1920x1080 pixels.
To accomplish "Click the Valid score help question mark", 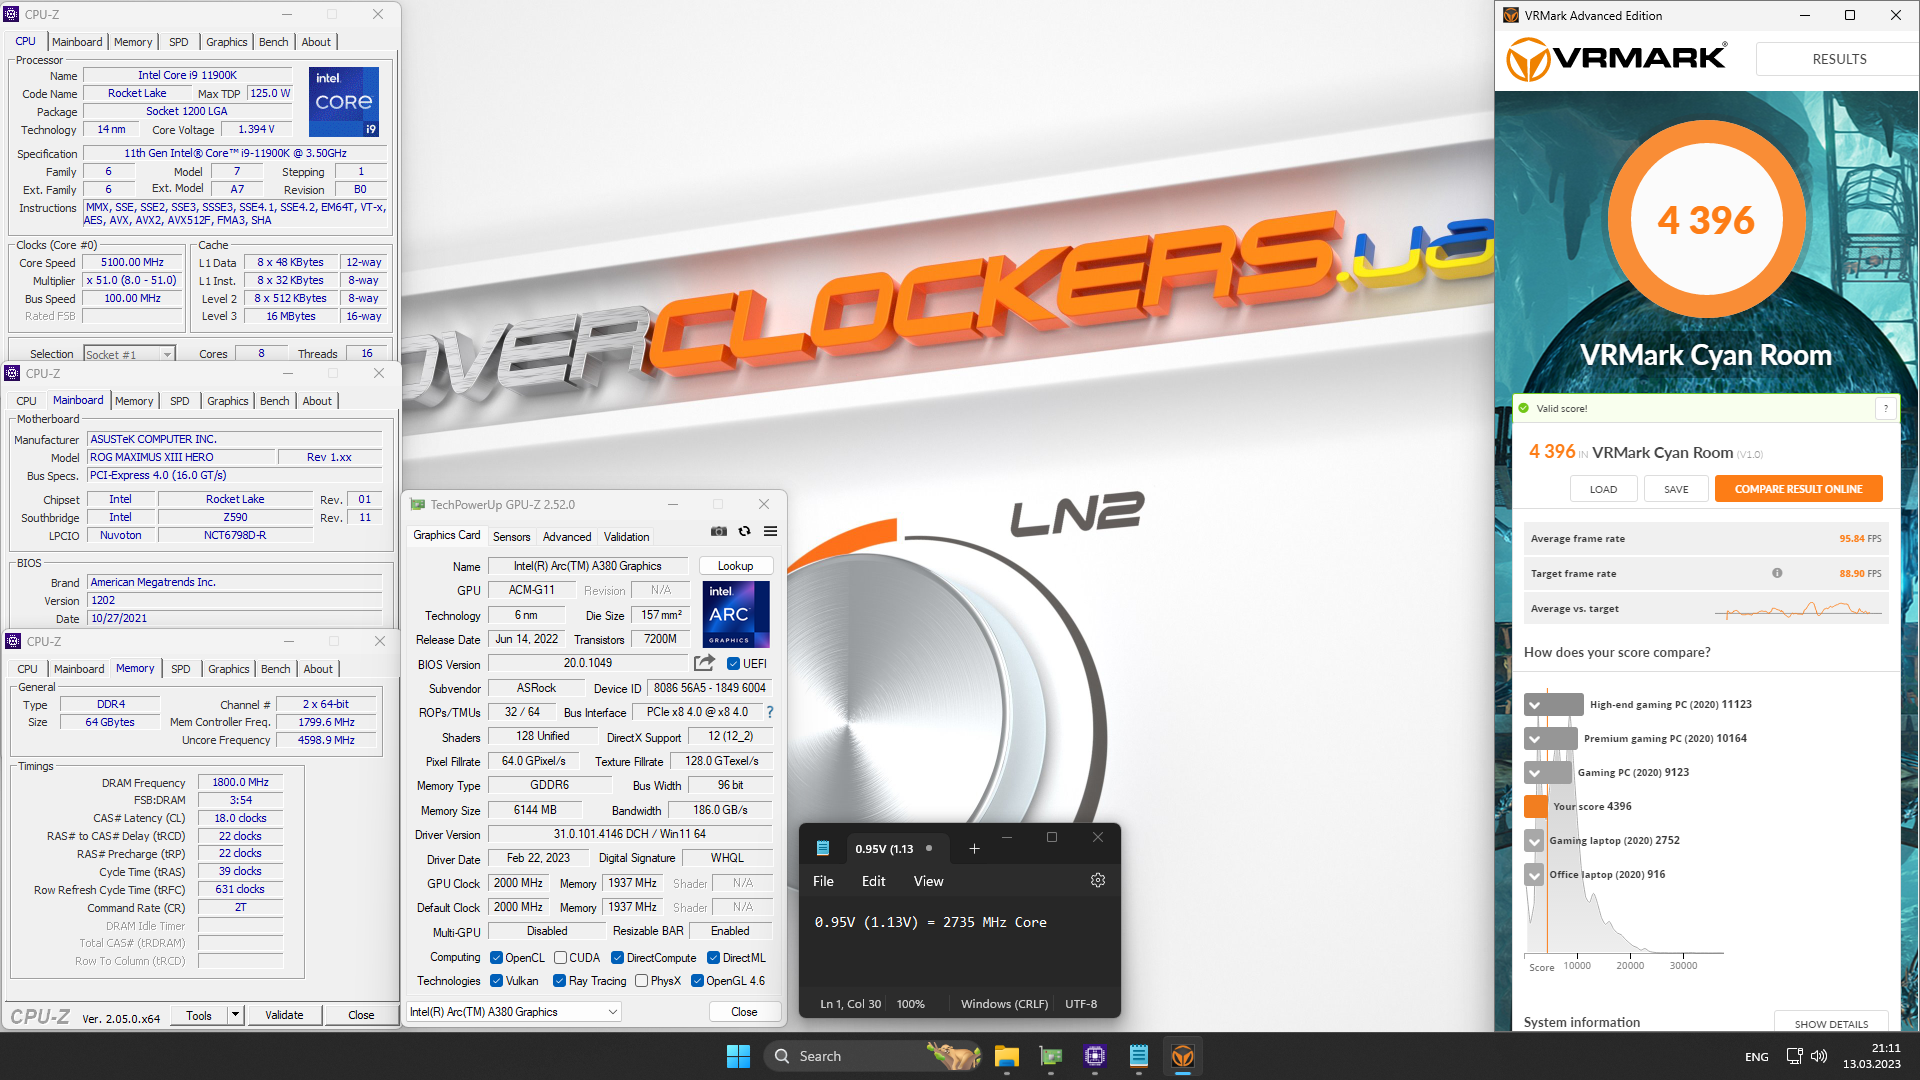I will [x=1886, y=408].
